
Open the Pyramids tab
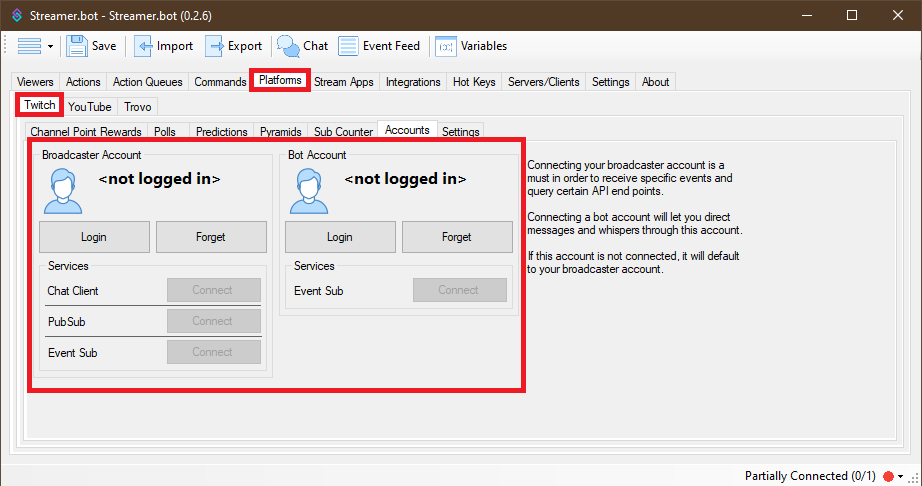tap(280, 132)
